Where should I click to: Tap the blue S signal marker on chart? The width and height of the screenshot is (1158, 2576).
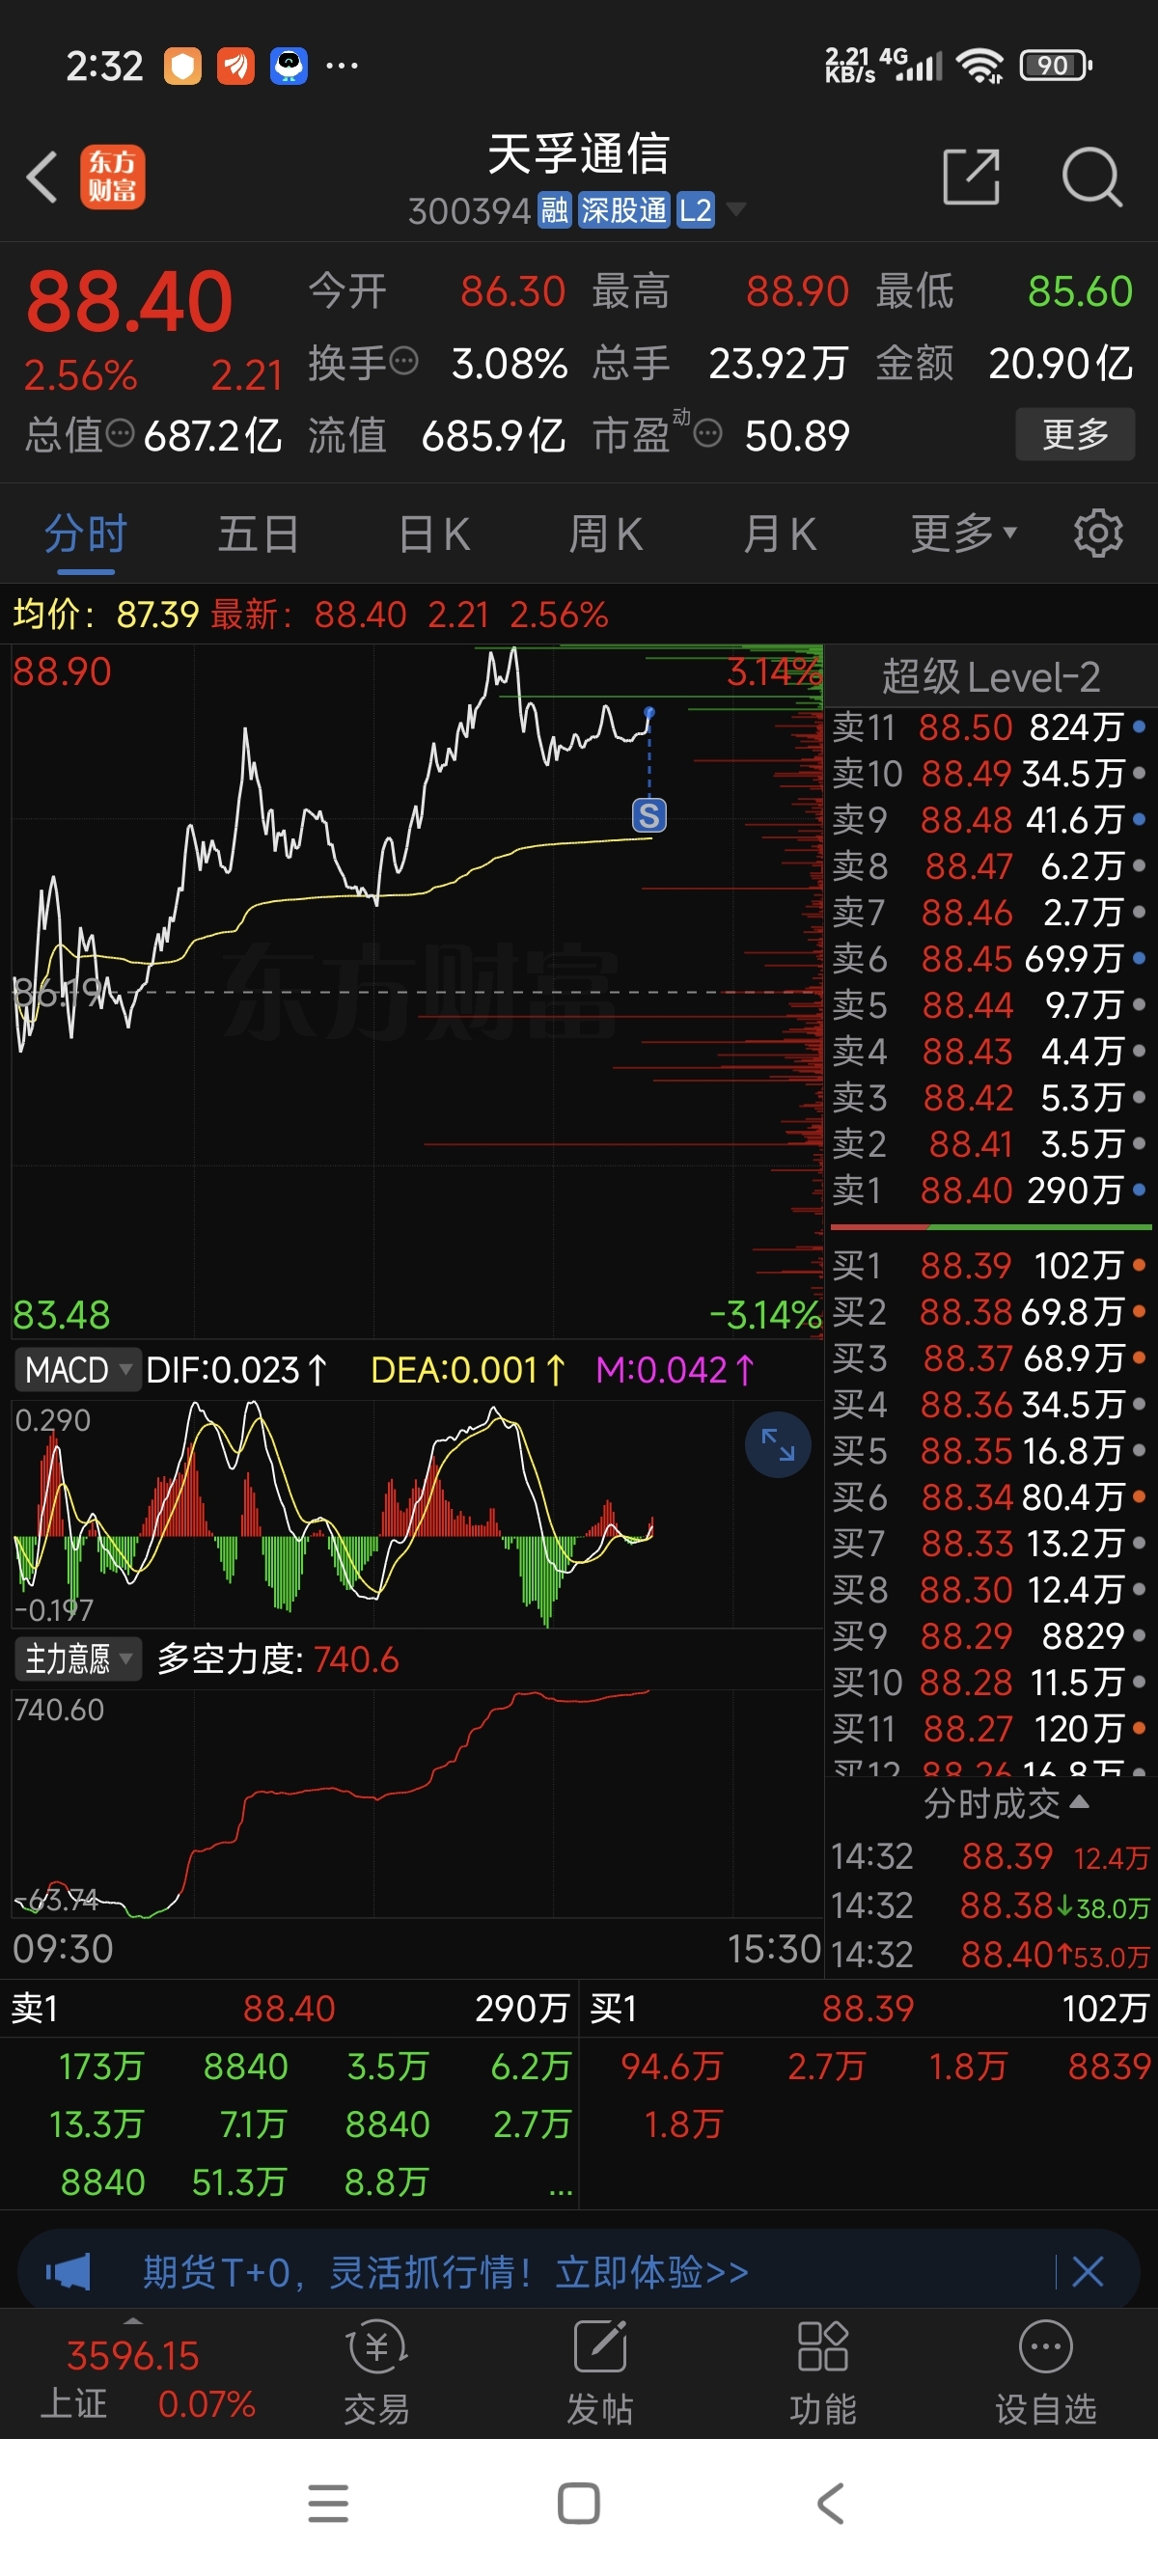[649, 816]
